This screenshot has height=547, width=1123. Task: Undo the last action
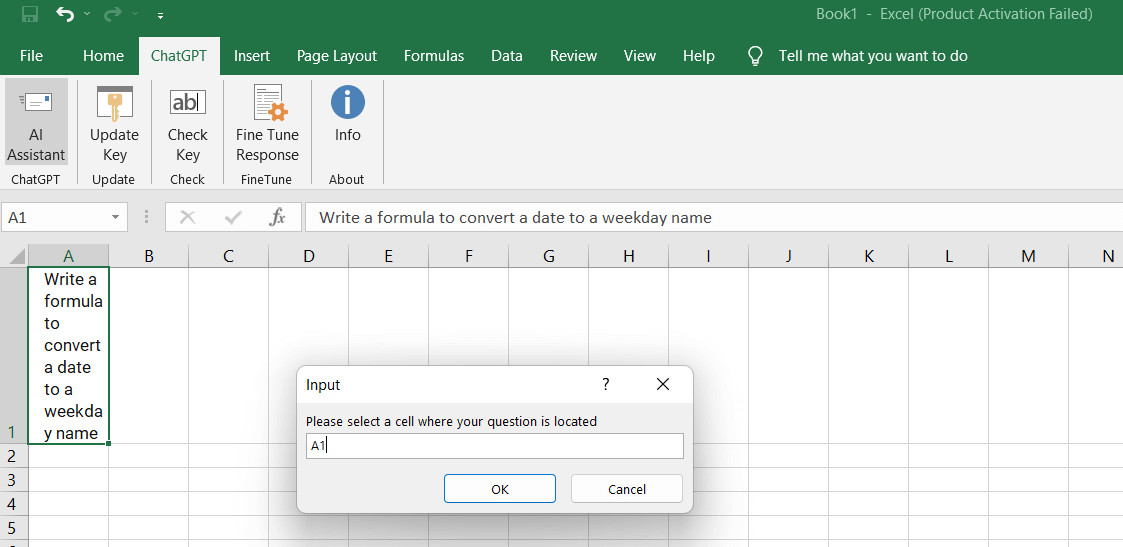coord(64,14)
